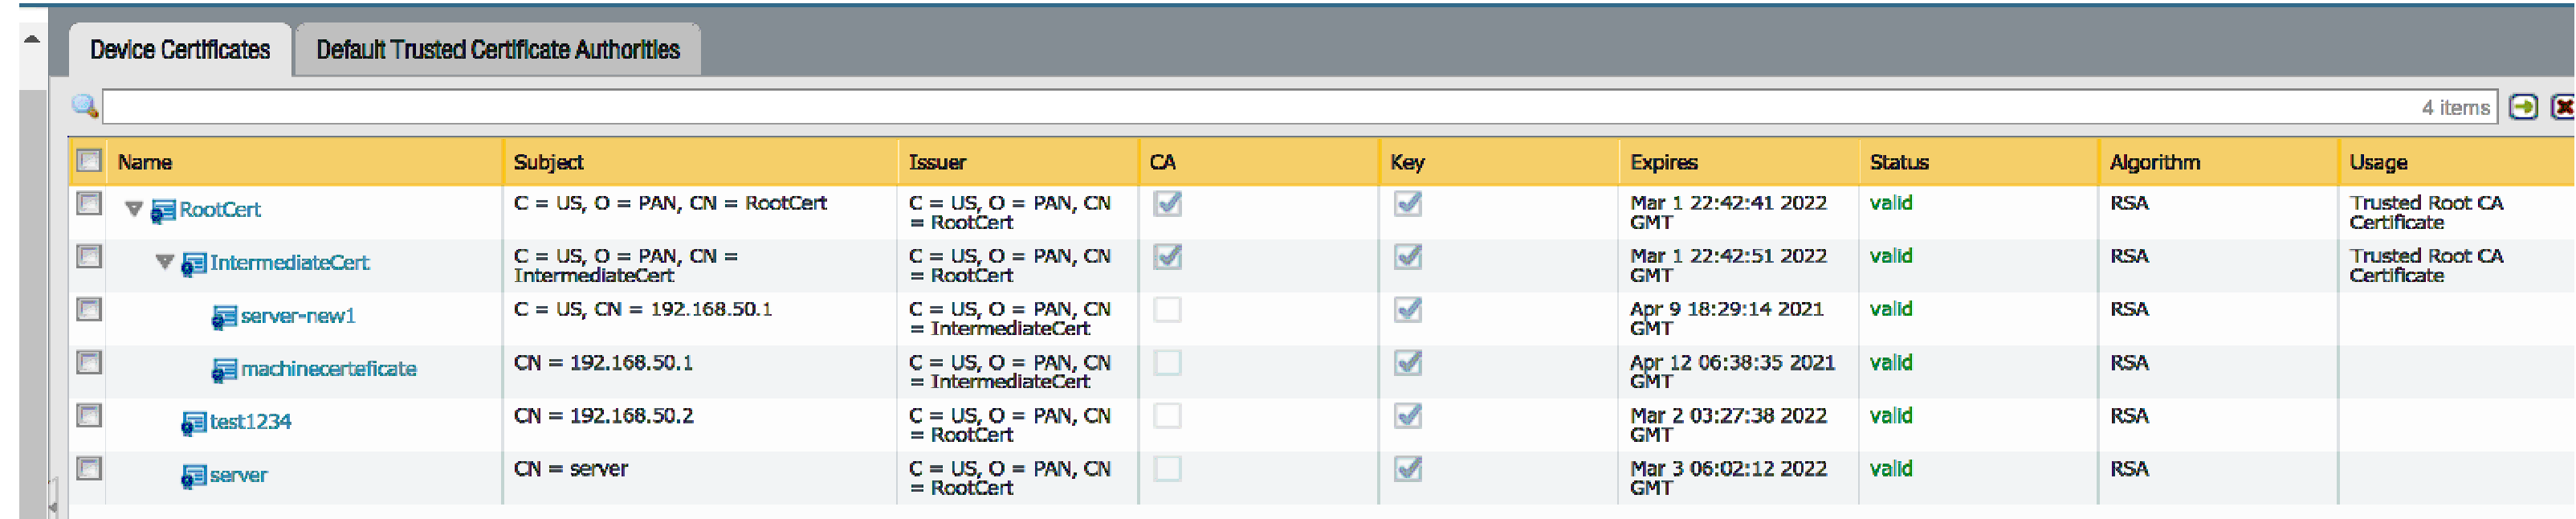This screenshot has width=2576, height=519.
Task: Click the RootCert certificate icon
Action: click(162, 211)
